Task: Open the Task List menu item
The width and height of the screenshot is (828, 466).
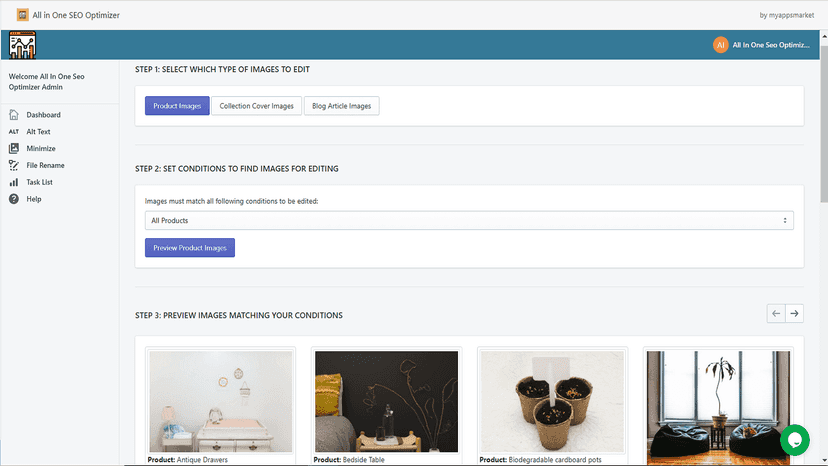Action: coord(40,182)
